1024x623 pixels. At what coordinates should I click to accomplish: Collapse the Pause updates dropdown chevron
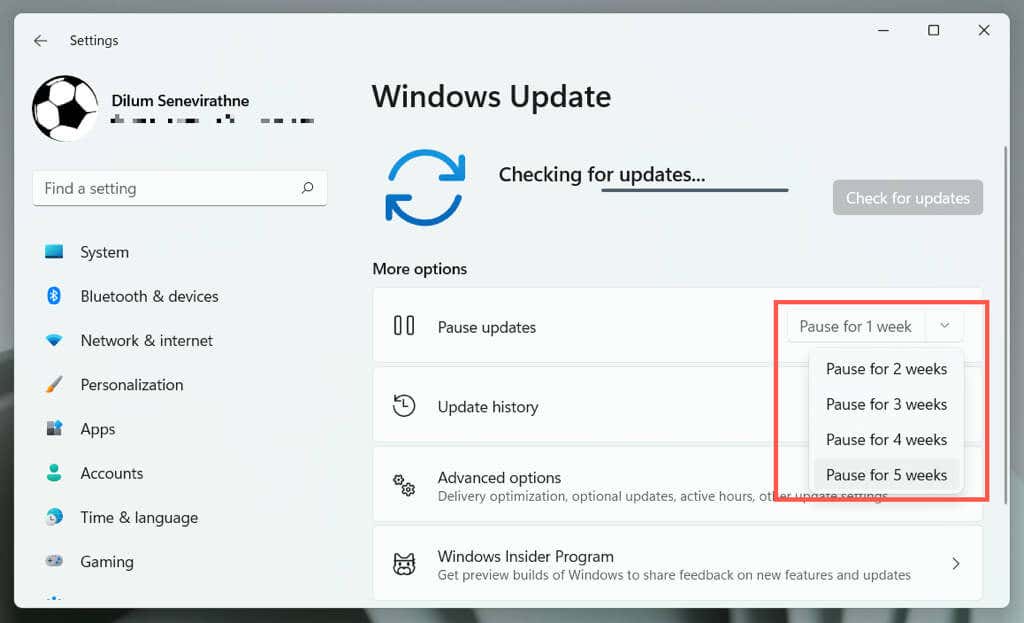pyautogui.click(x=944, y=326)
